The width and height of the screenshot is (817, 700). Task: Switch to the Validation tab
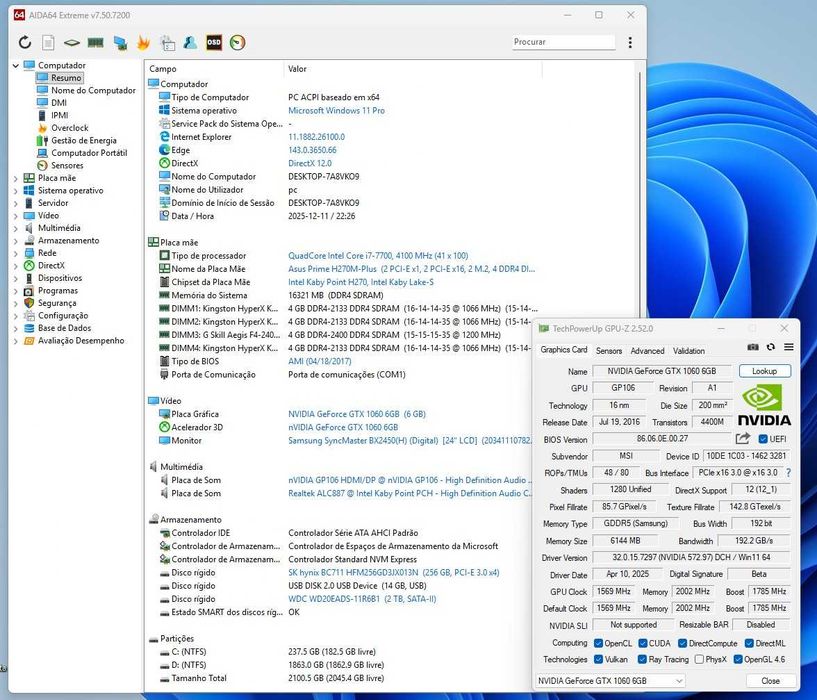[688, 351]
